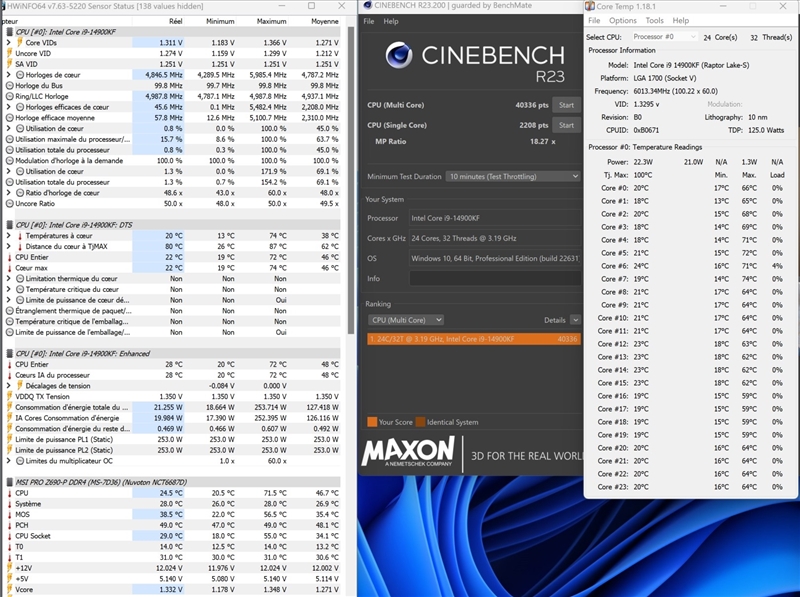Click the icon beside Horloge efficace moyenne
The height and width of the screenshot is (597, 800).
tap(9, 117)
